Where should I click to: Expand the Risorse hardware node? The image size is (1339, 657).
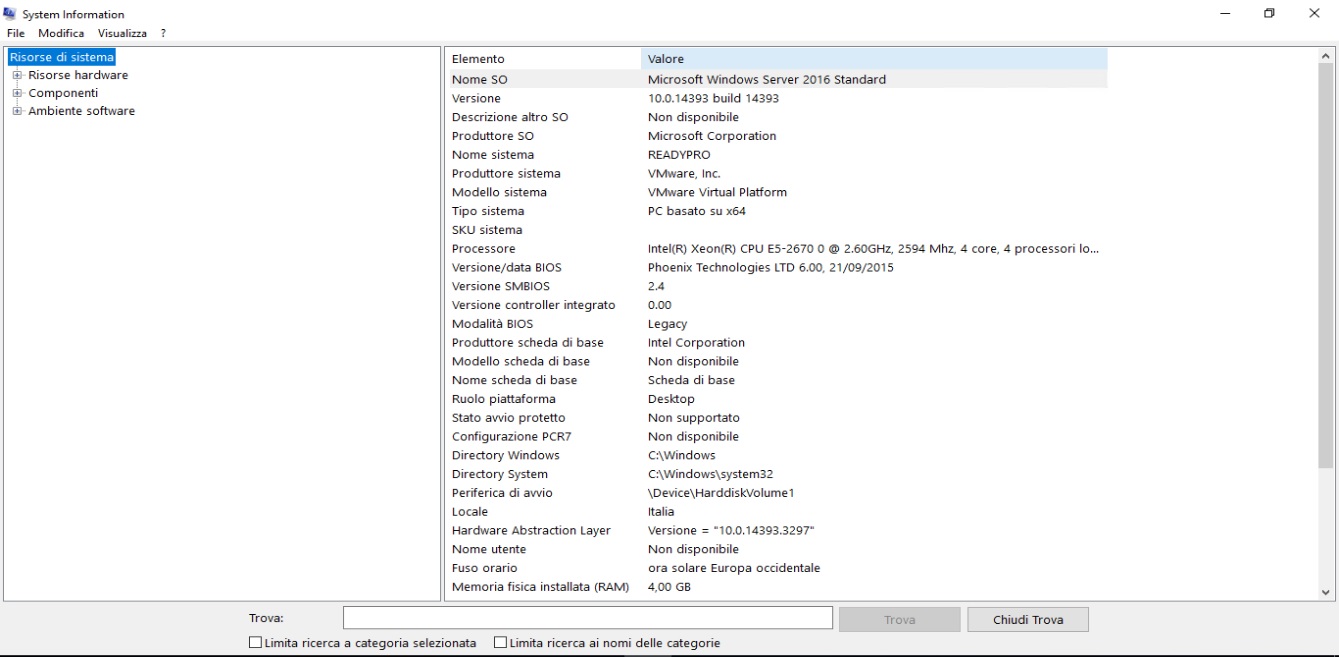coord(17,75)
